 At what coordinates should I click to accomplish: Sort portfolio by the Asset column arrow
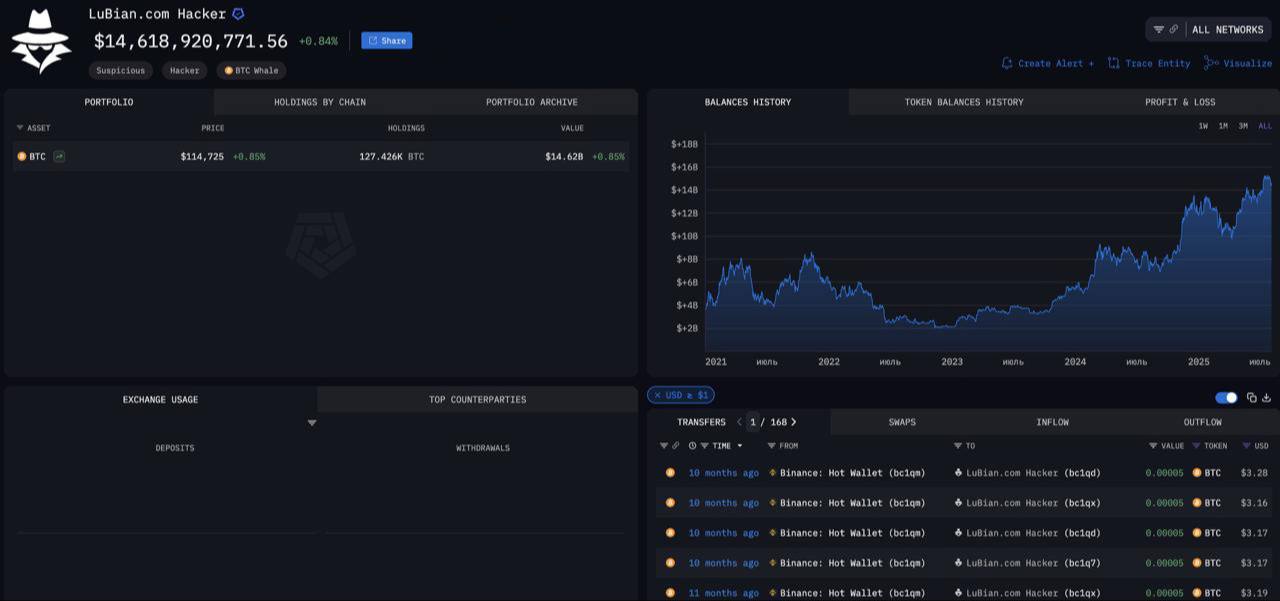[20, 128]
